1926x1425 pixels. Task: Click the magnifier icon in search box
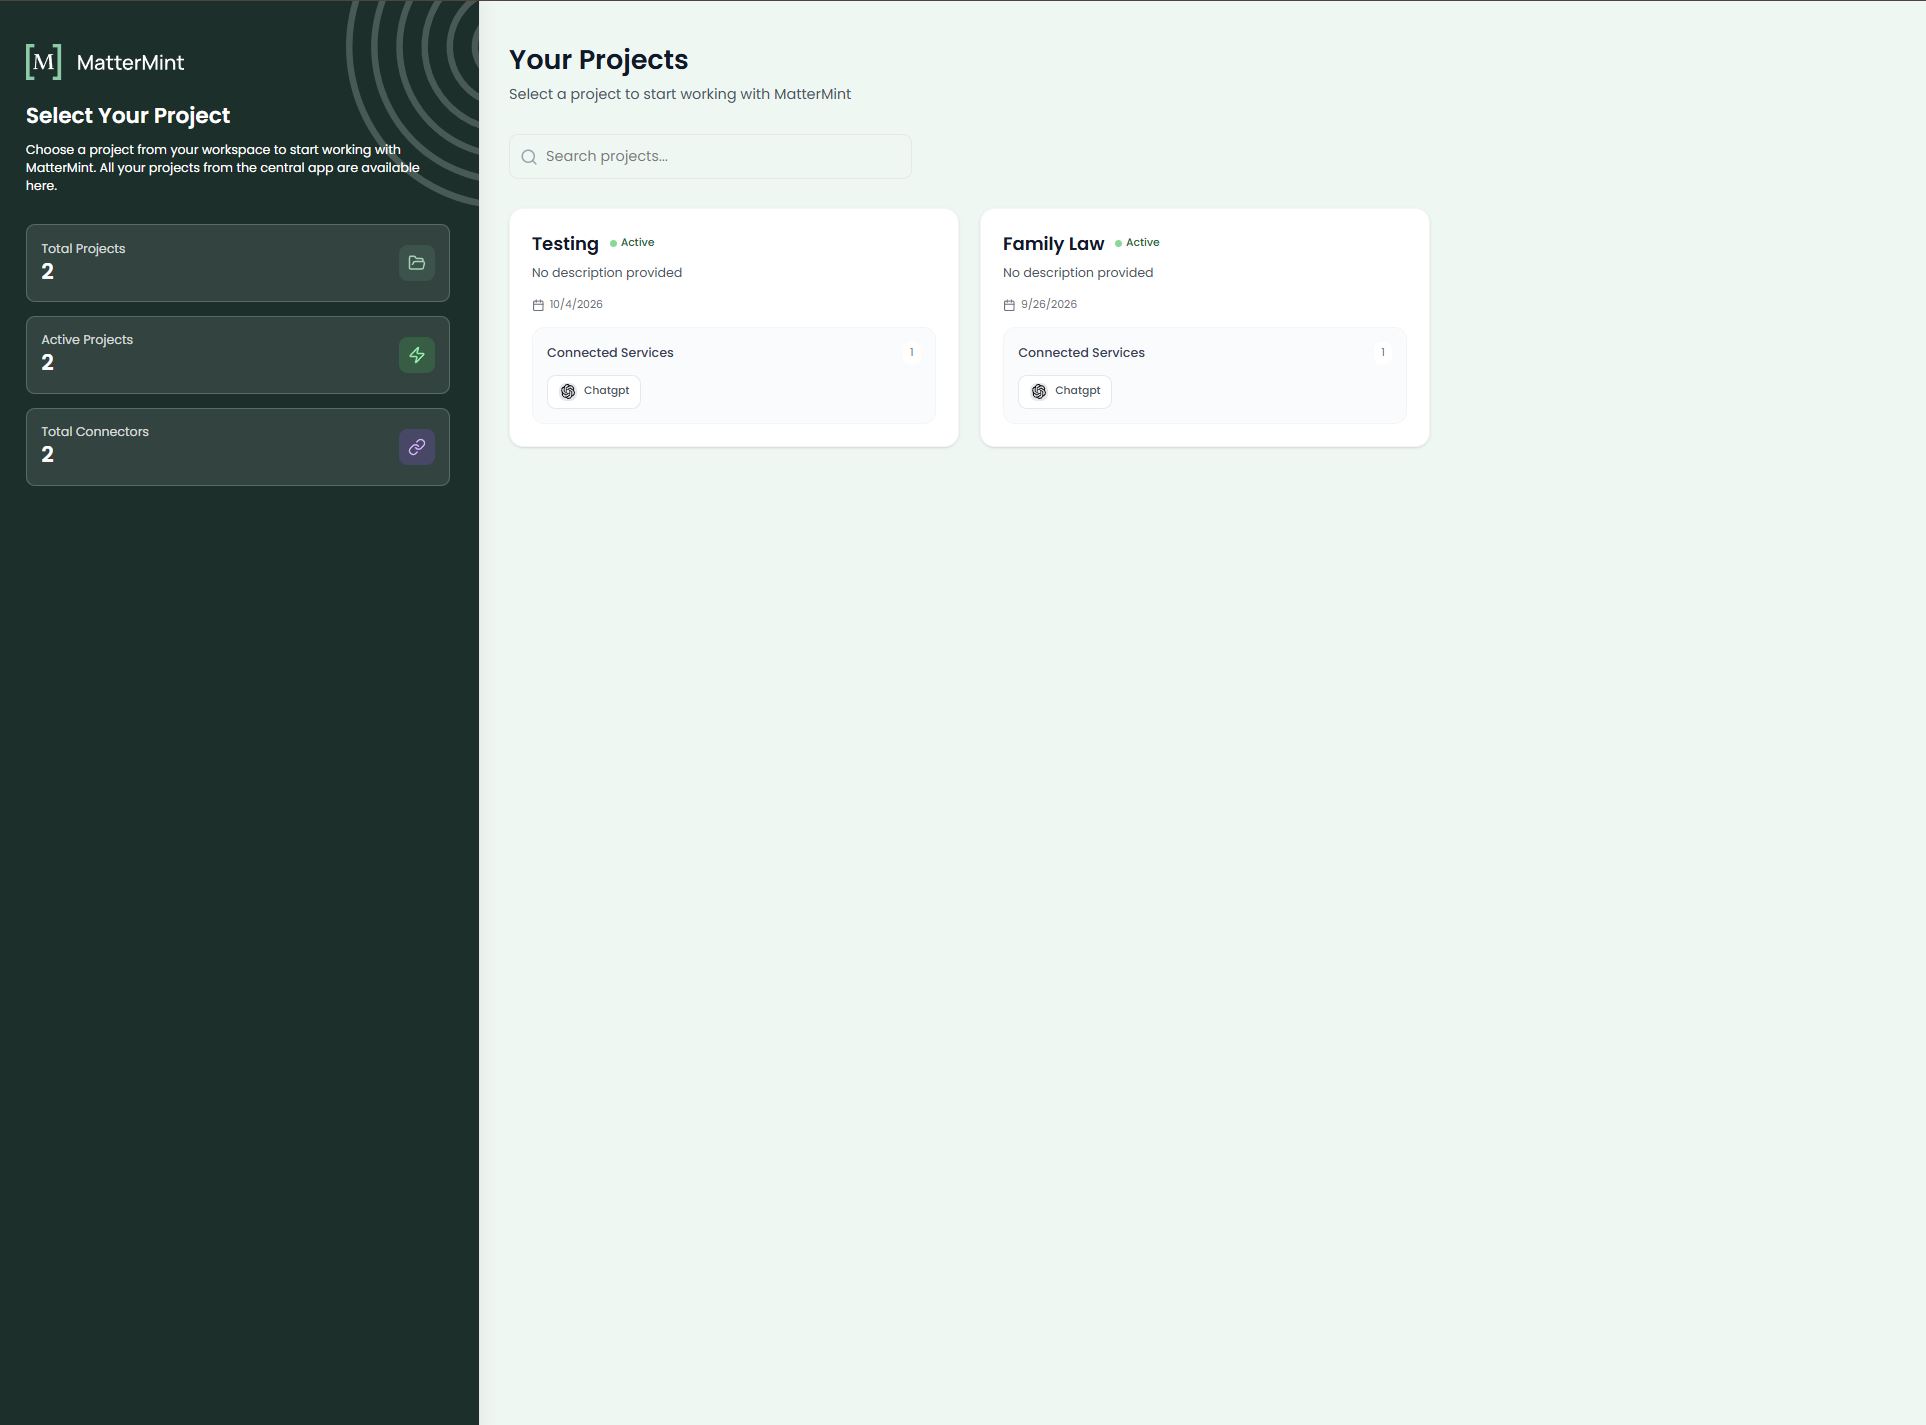529,157
